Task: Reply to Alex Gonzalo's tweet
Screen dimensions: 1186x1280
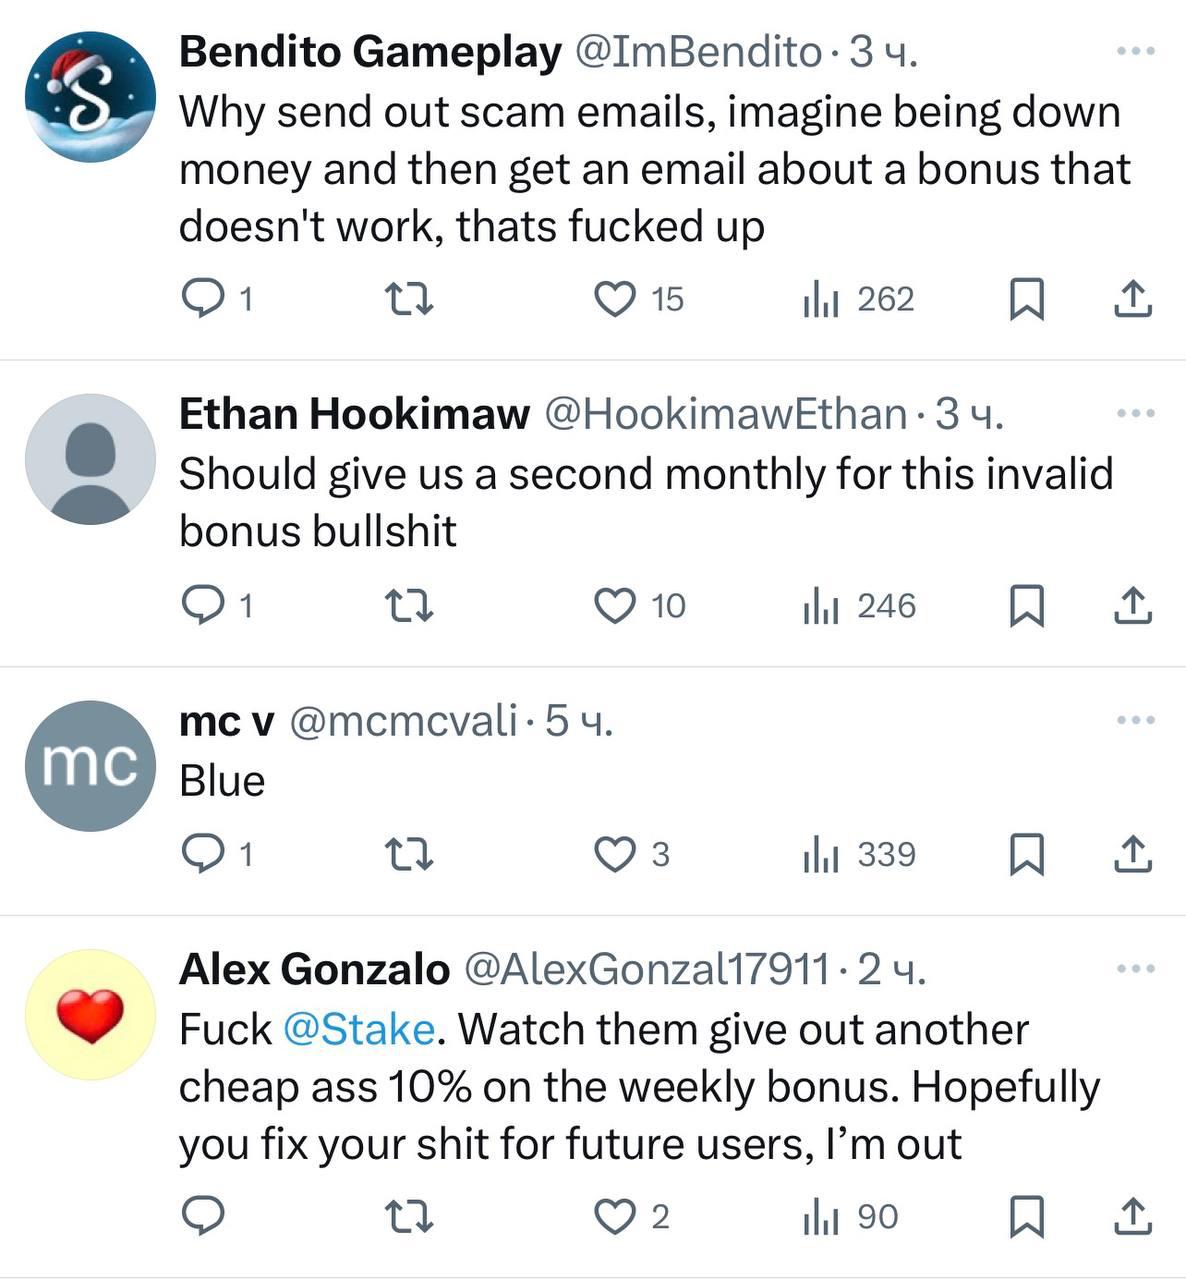Action: 203,1216
